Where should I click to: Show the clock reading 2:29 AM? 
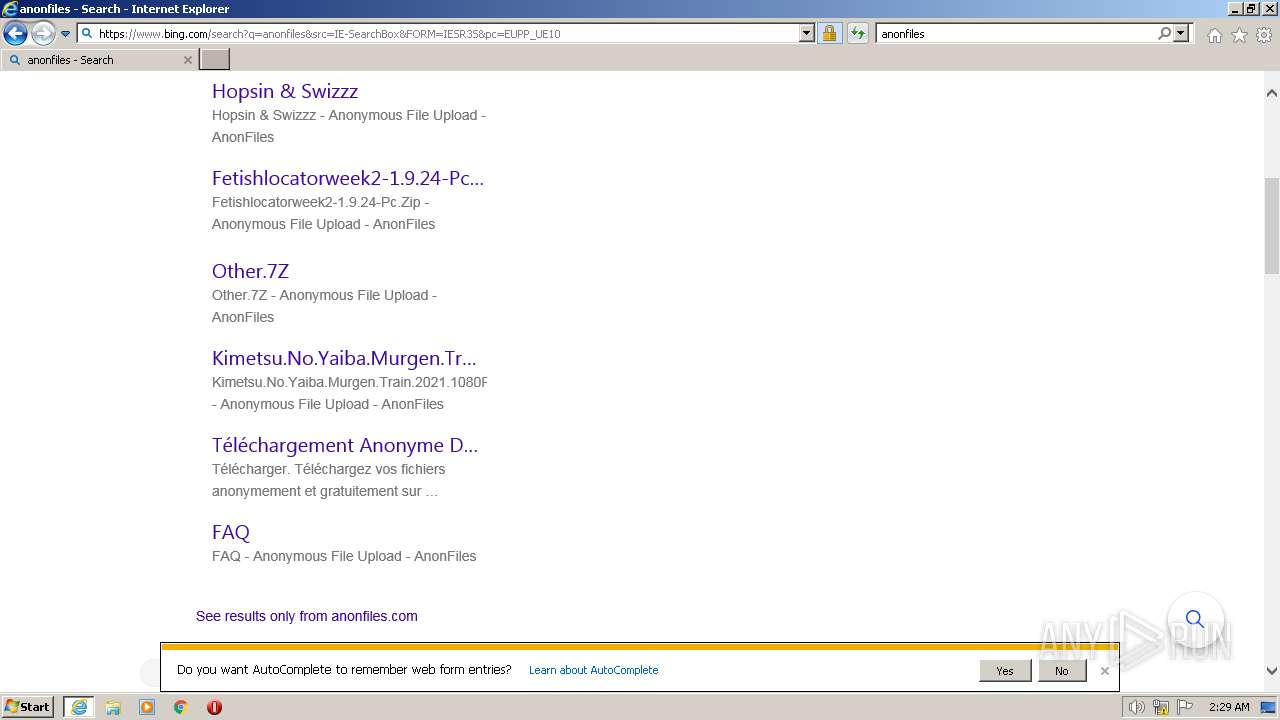1229,707
